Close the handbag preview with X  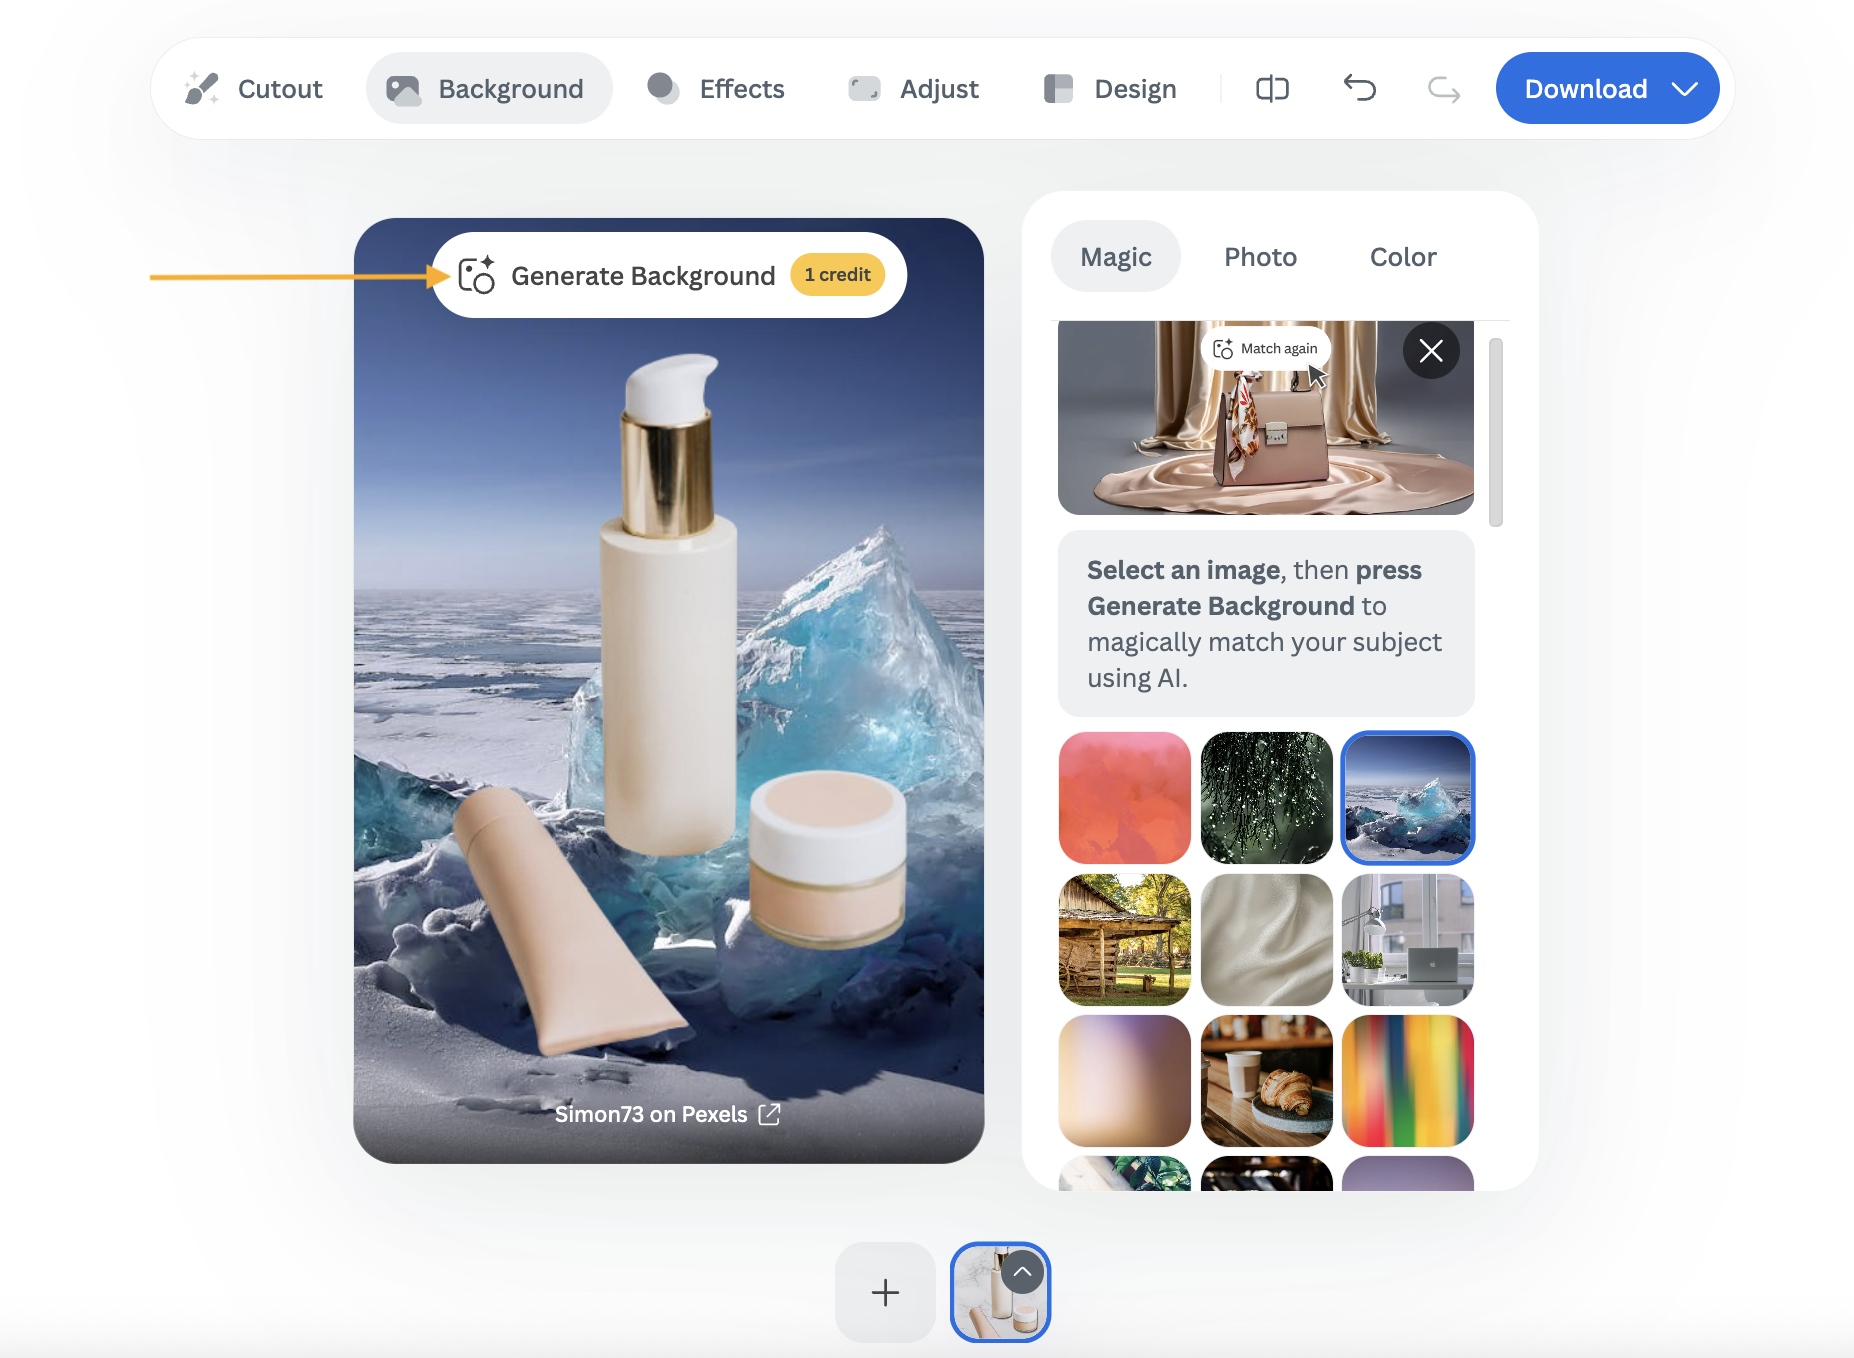1431,351
